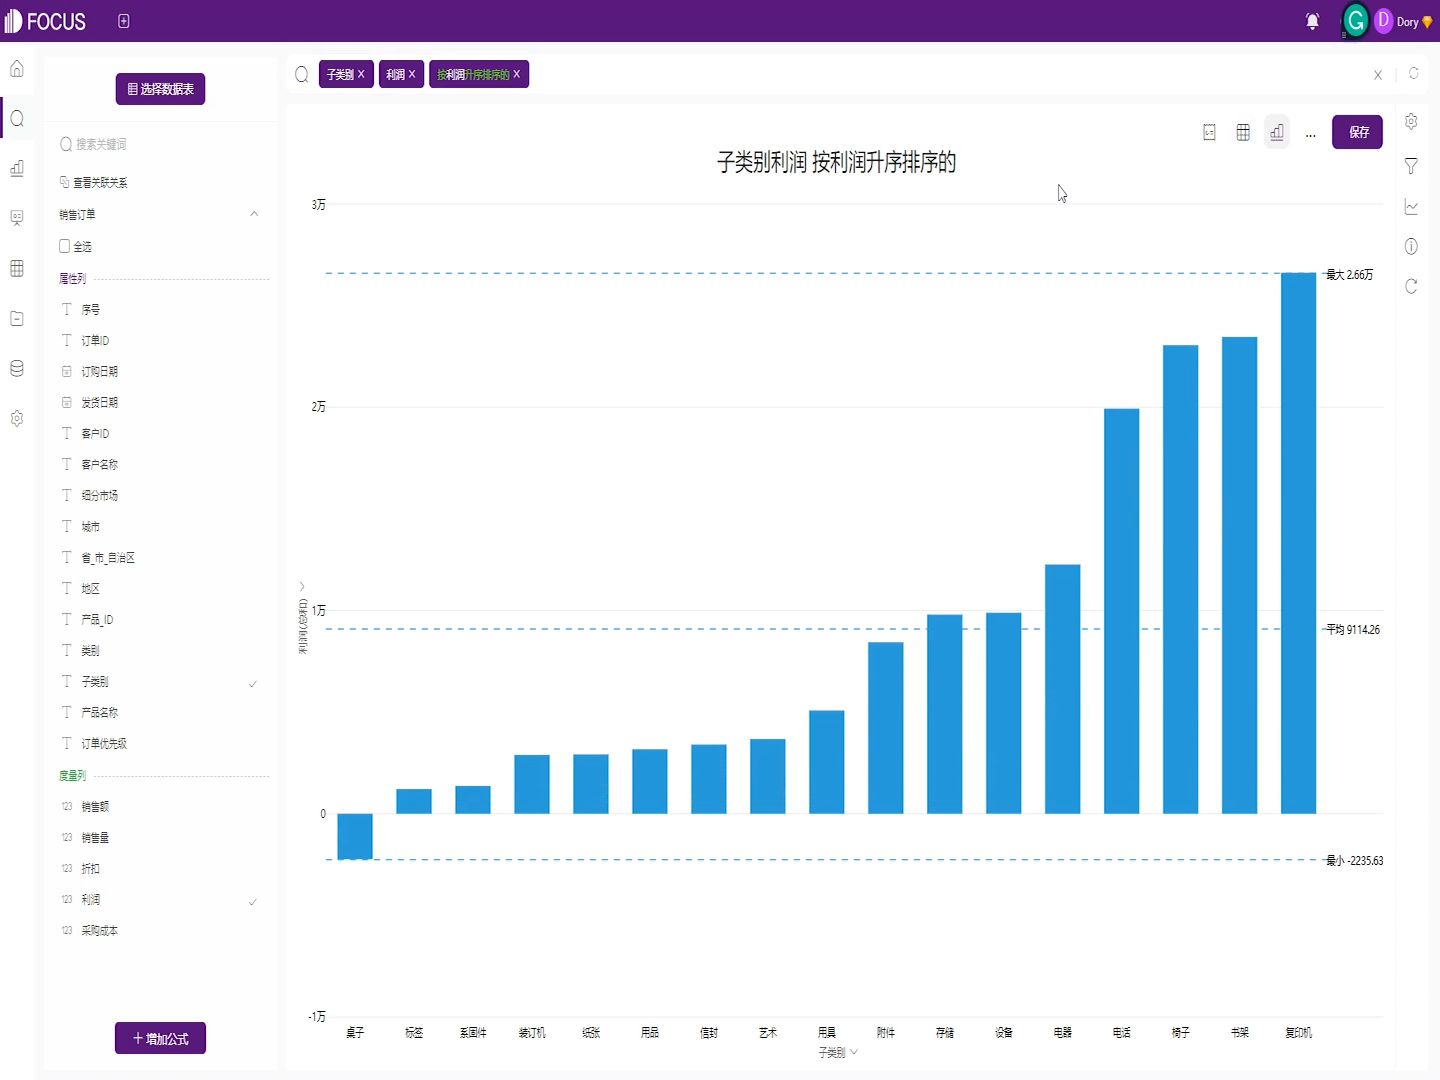Click the 书架 bar in chart
Screen dimensions: 1440x1080
pyautogui.click(x=1239, y=575)
